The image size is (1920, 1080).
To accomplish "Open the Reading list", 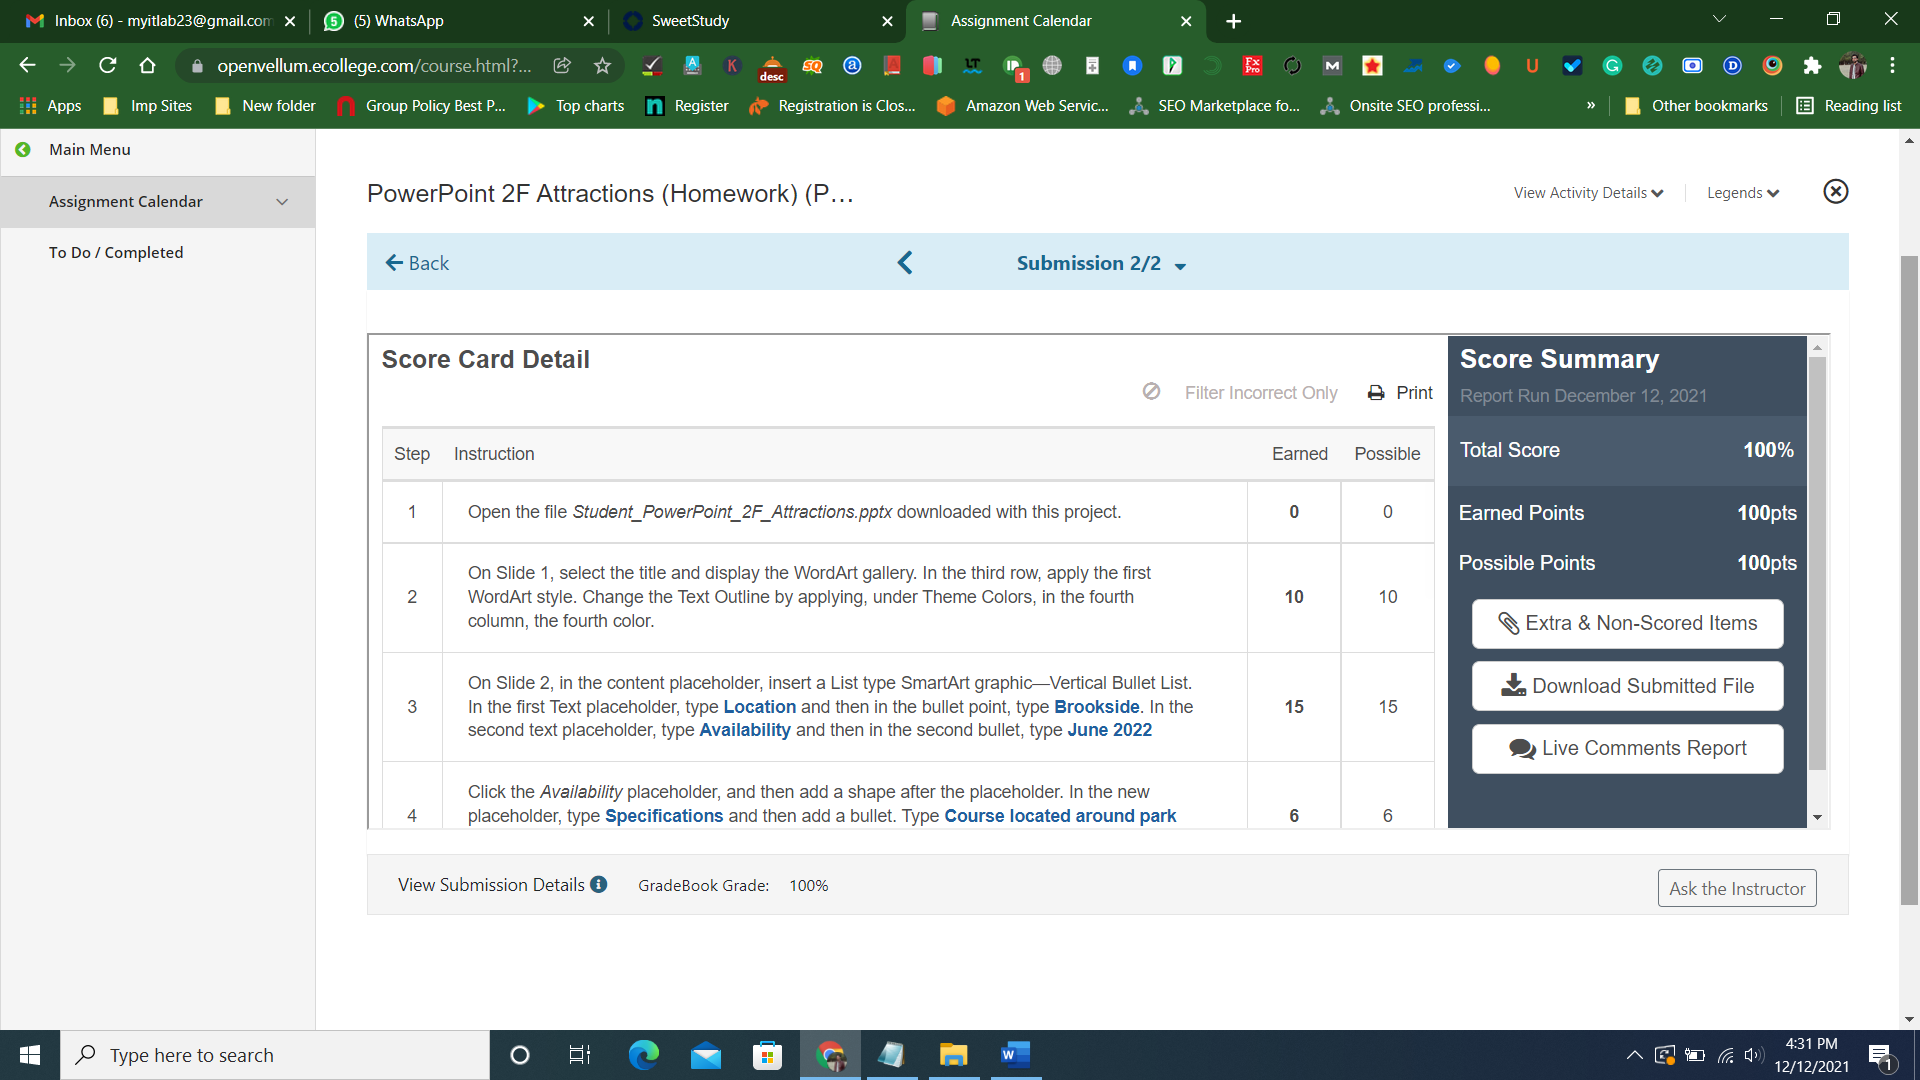I will [x=1849, y=105].
